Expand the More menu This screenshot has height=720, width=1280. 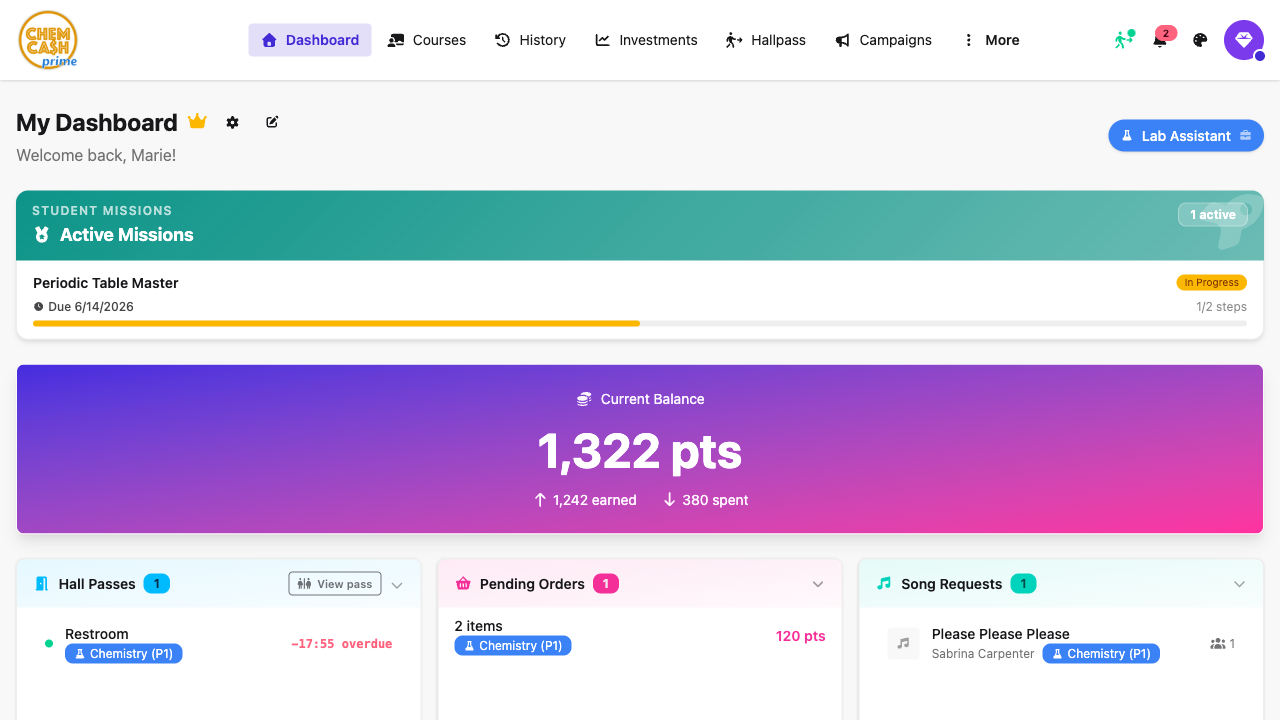coord(991,40)
